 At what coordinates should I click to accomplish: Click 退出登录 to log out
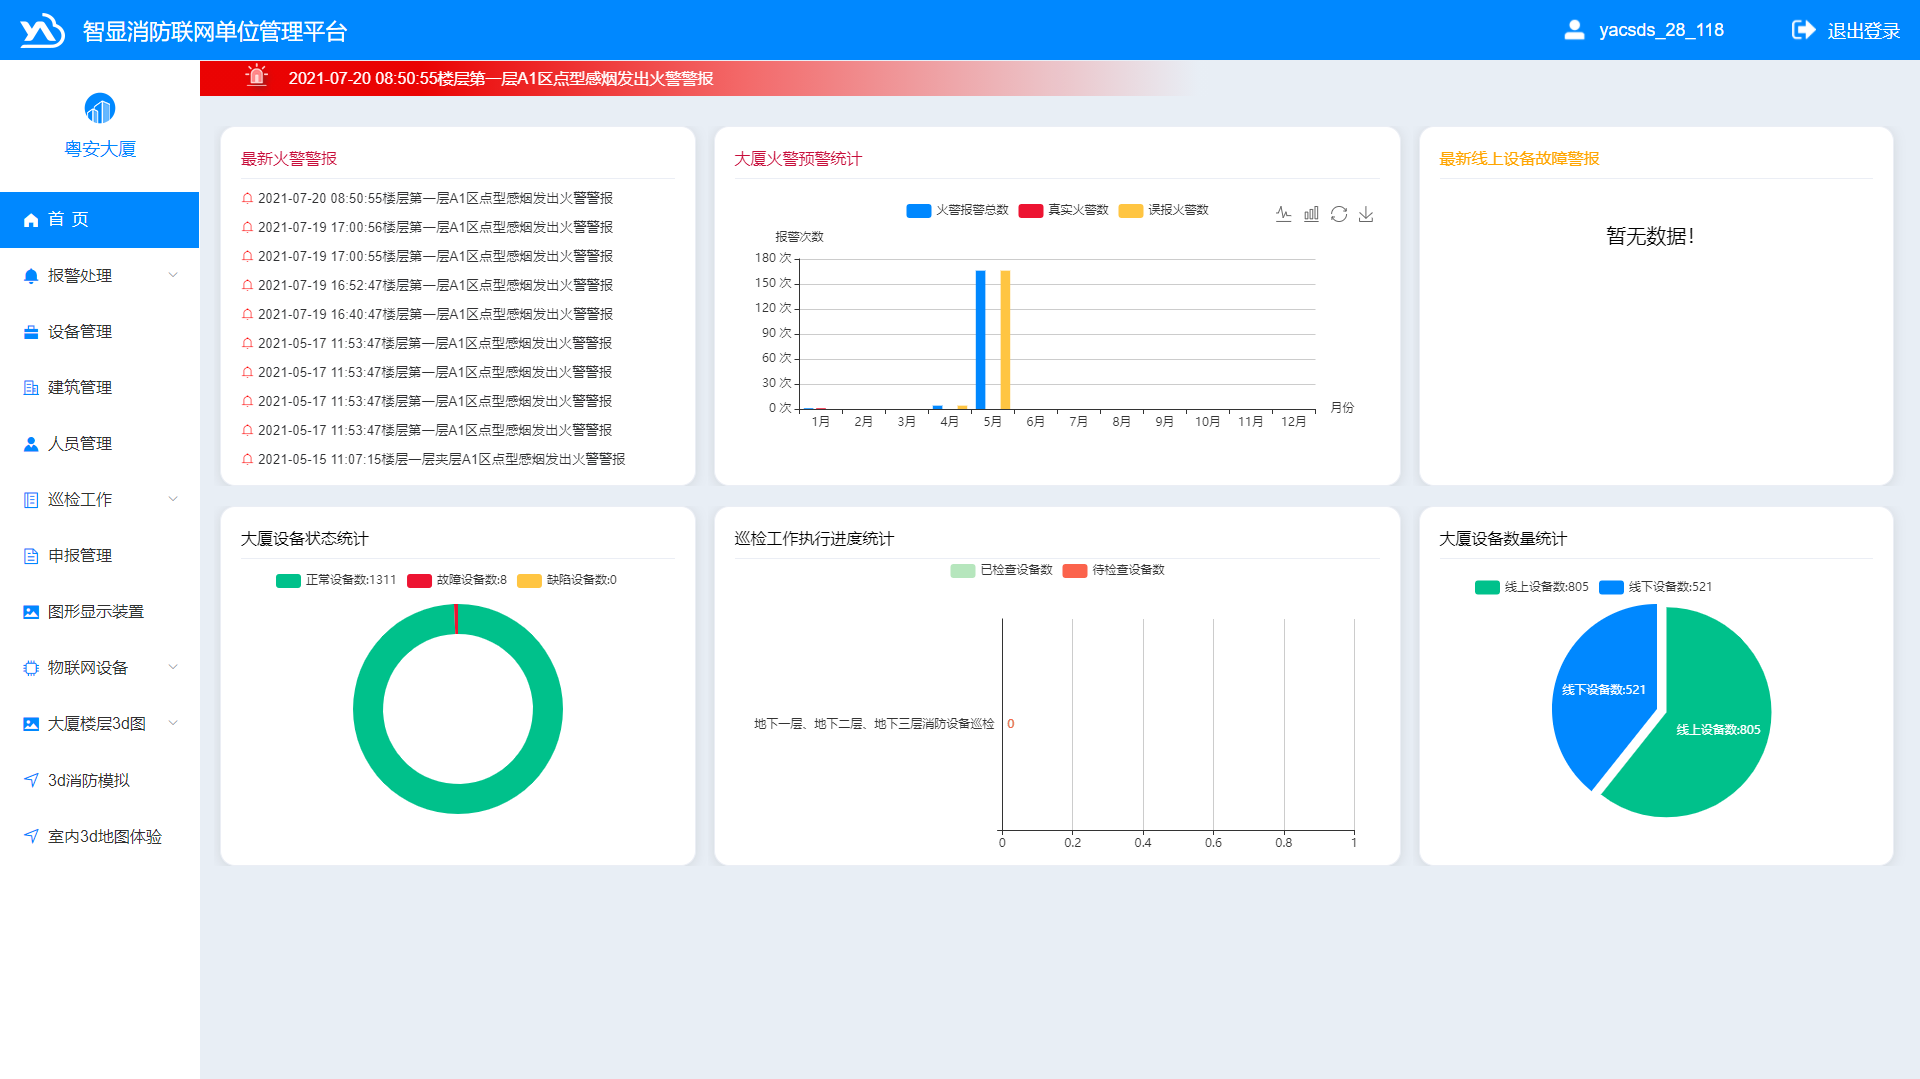(x=1846, y=31)
